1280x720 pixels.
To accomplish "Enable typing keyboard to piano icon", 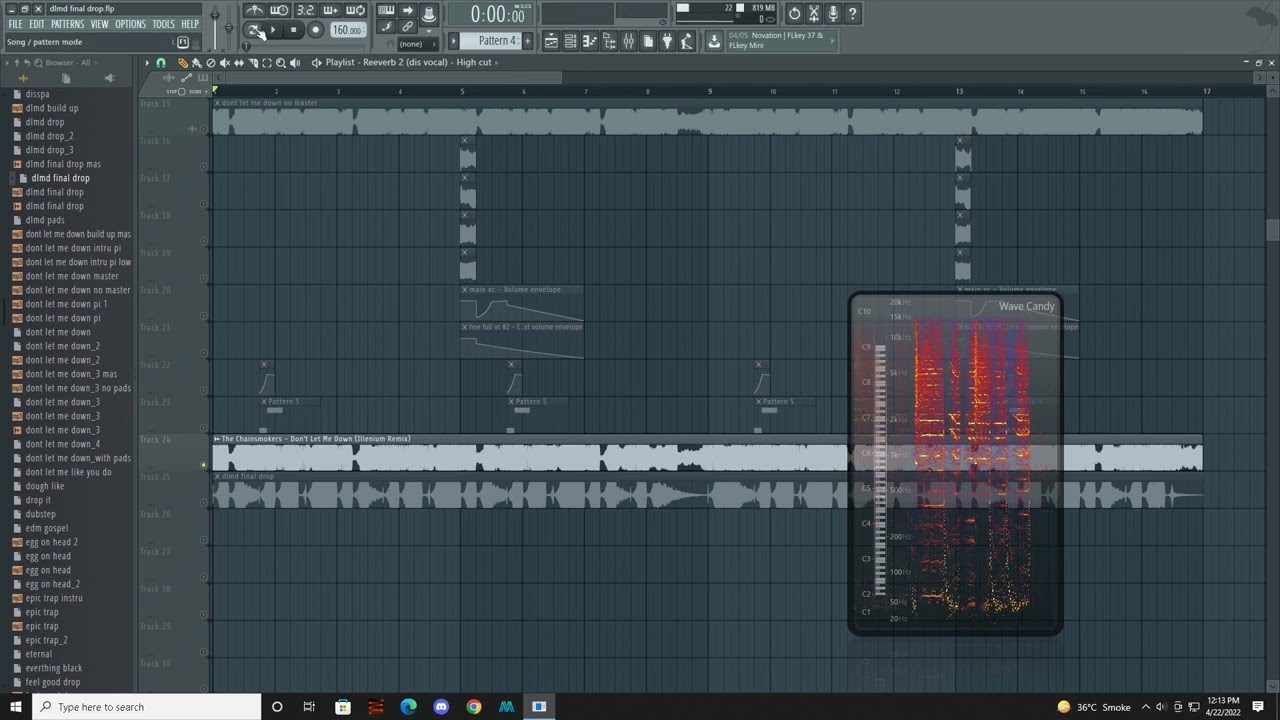I will pyautogui.click(x=386, y=10).
